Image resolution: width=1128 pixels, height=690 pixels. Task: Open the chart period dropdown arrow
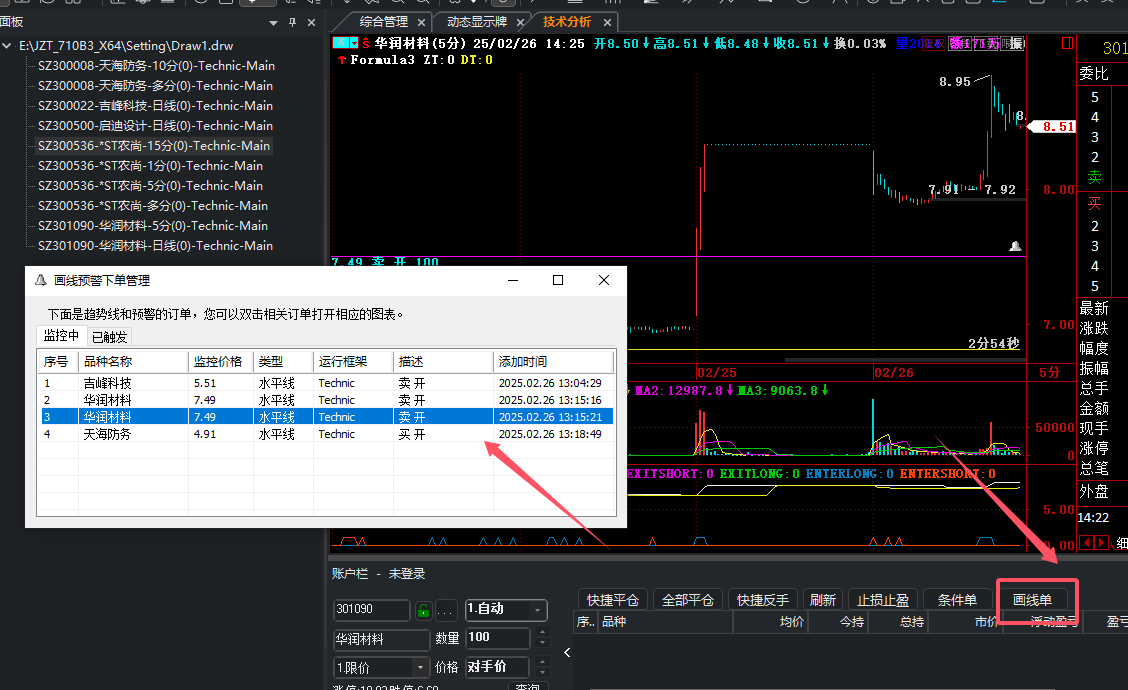point(354,43)
